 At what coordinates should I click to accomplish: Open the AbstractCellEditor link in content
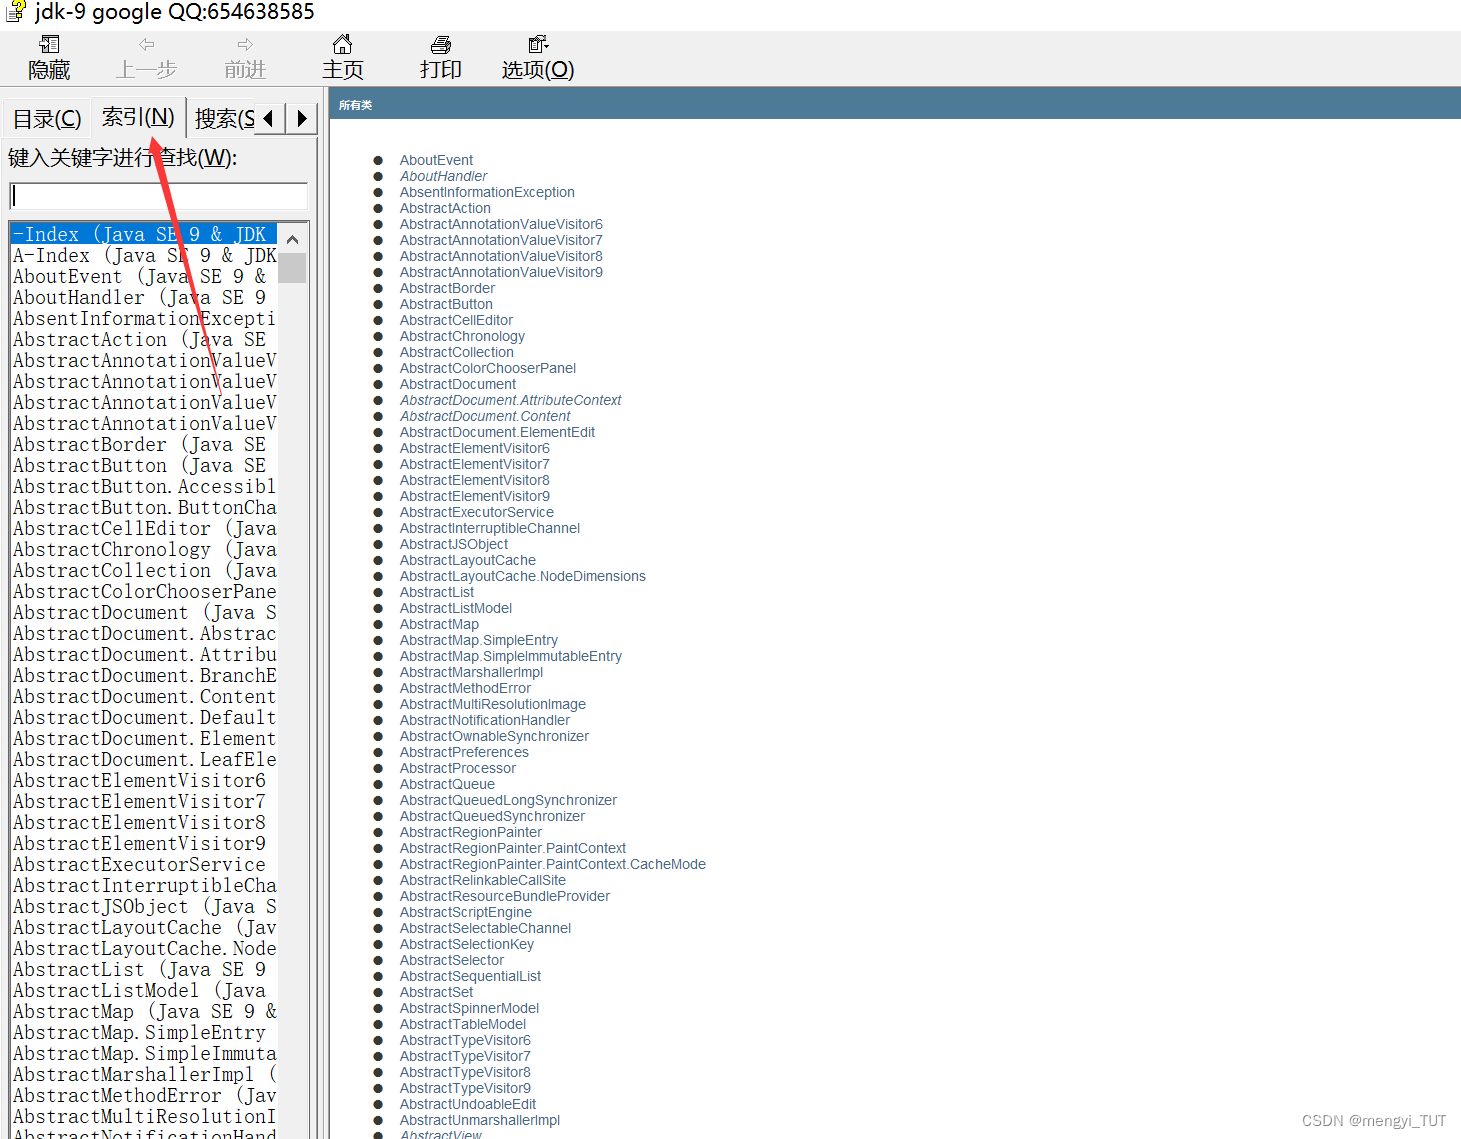pyautogui.click(x=456, y=320)
